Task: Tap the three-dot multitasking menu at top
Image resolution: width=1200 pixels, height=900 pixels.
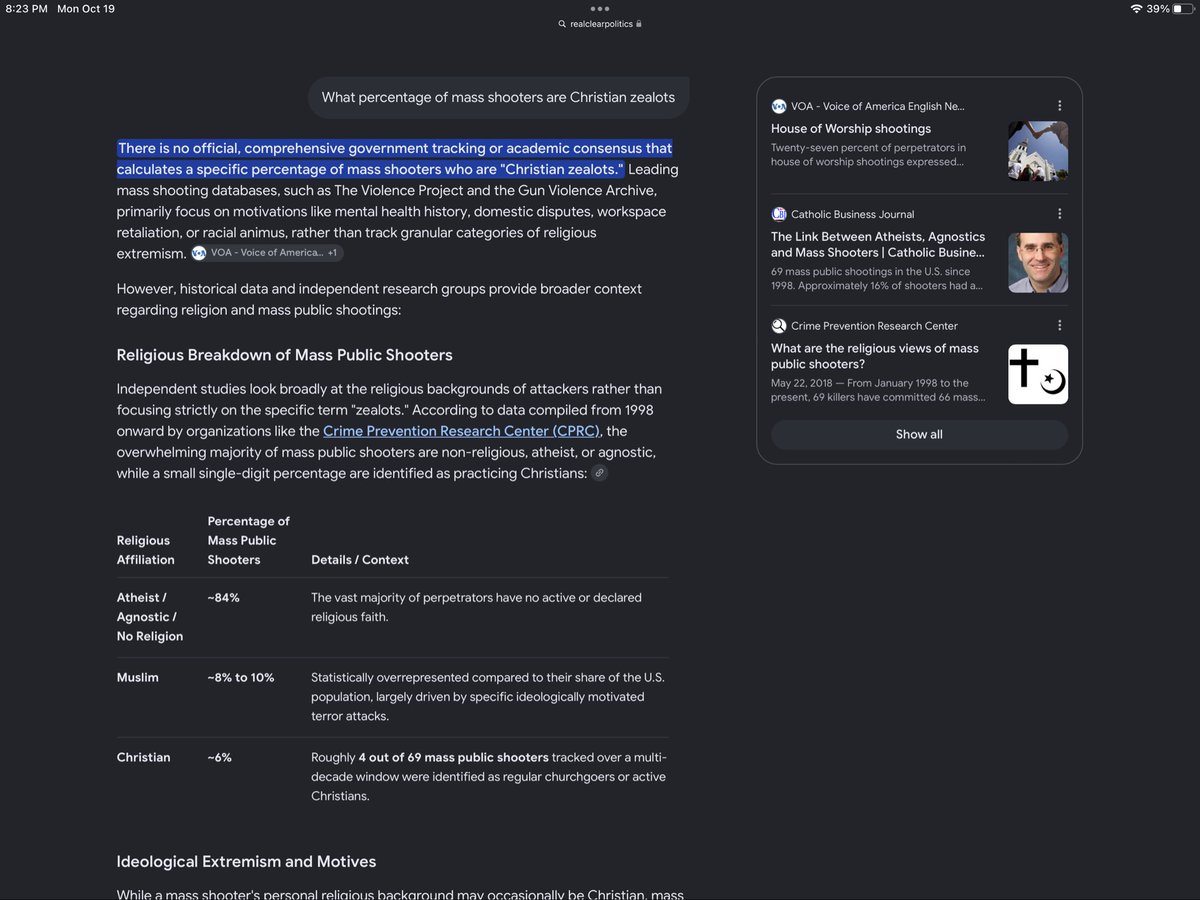Action: pyautogui.click(x=600, y=8)
